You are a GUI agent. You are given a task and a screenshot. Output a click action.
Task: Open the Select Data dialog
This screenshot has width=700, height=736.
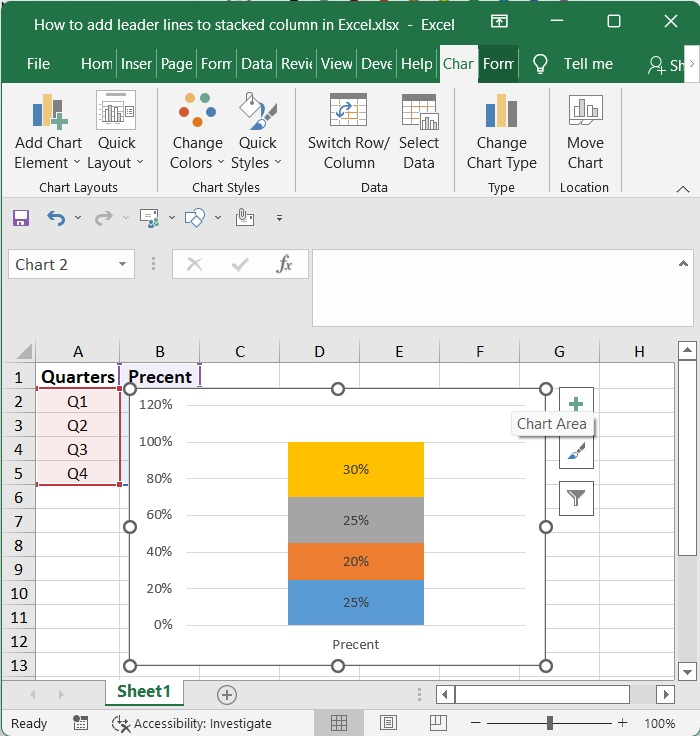419,132
